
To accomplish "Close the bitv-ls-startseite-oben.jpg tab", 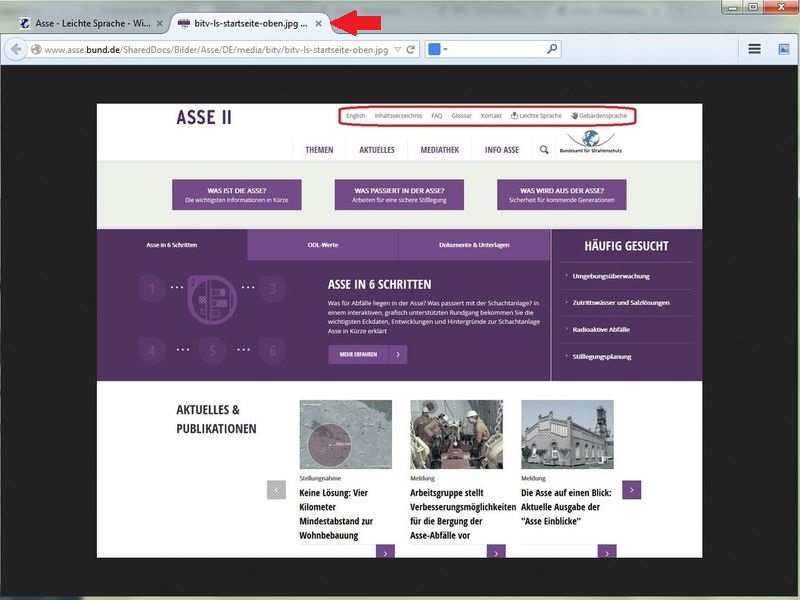I will click(318, 23).
